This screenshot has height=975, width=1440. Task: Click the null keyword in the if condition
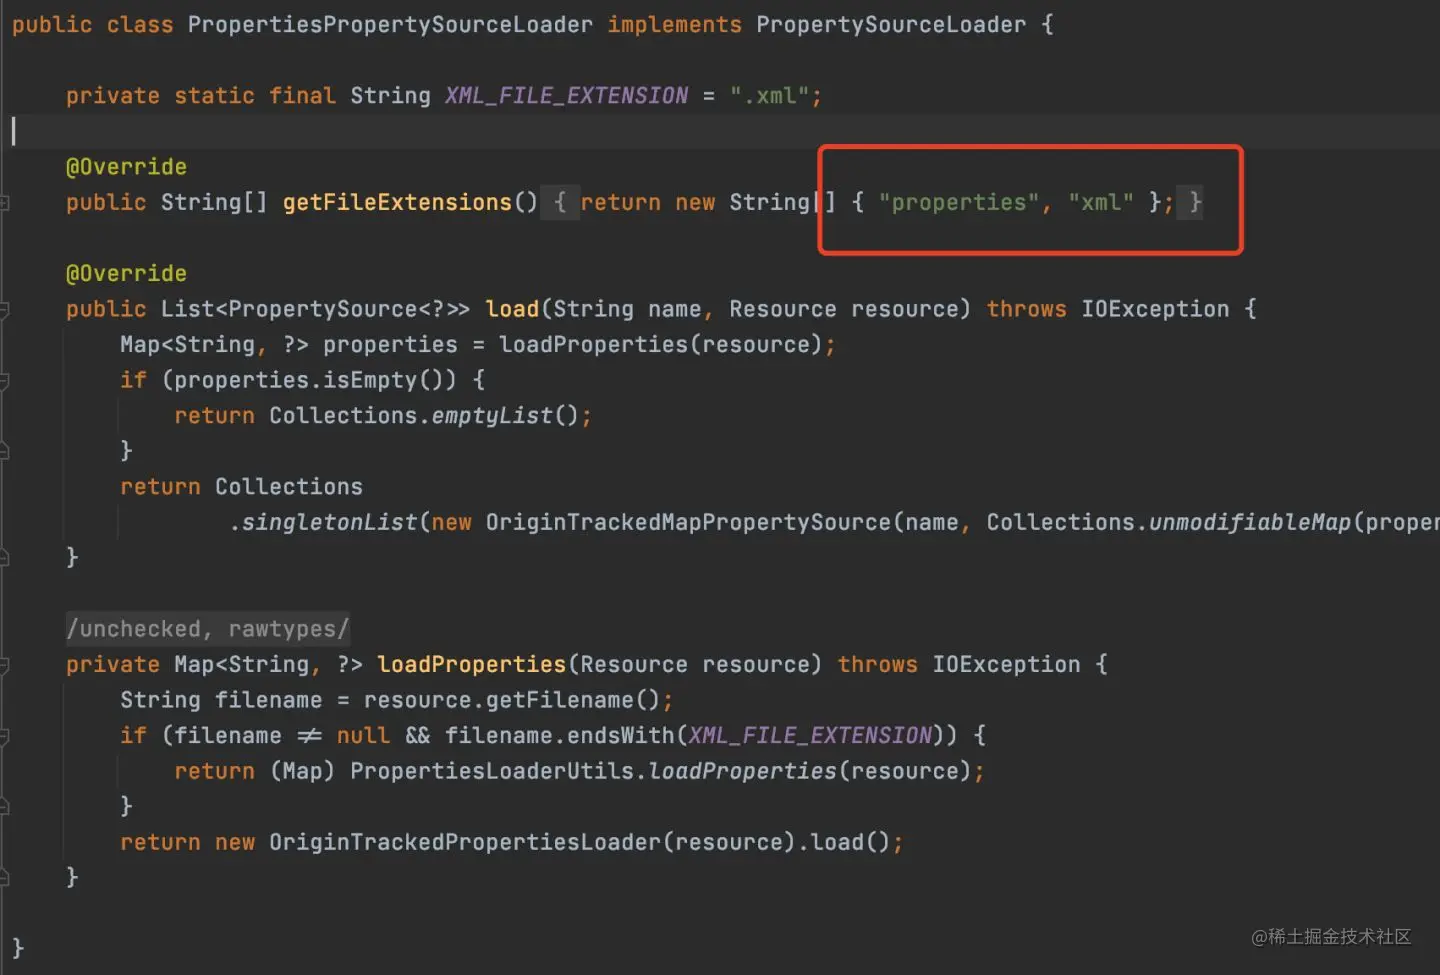coord(363,736)
